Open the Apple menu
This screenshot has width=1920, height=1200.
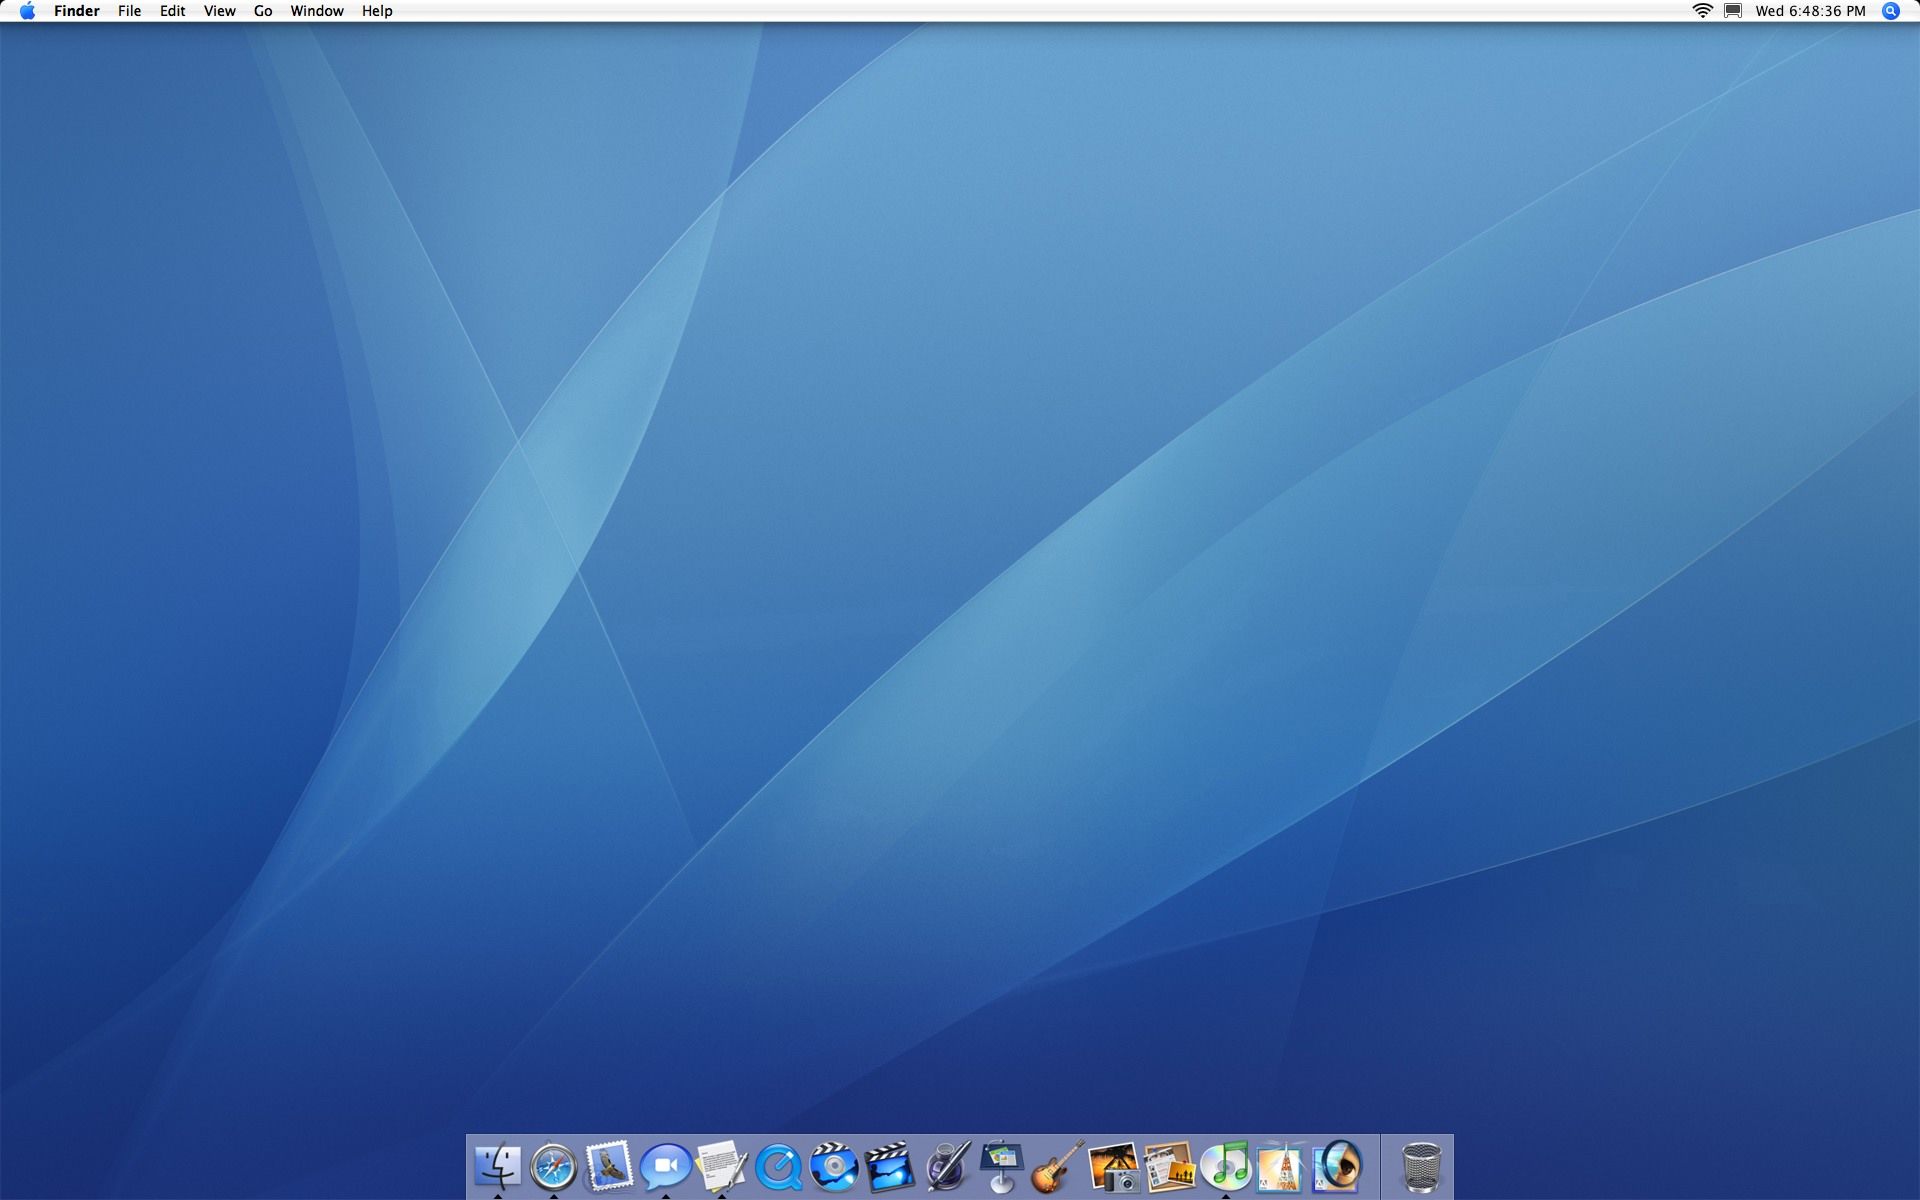[x=27, y=11]
